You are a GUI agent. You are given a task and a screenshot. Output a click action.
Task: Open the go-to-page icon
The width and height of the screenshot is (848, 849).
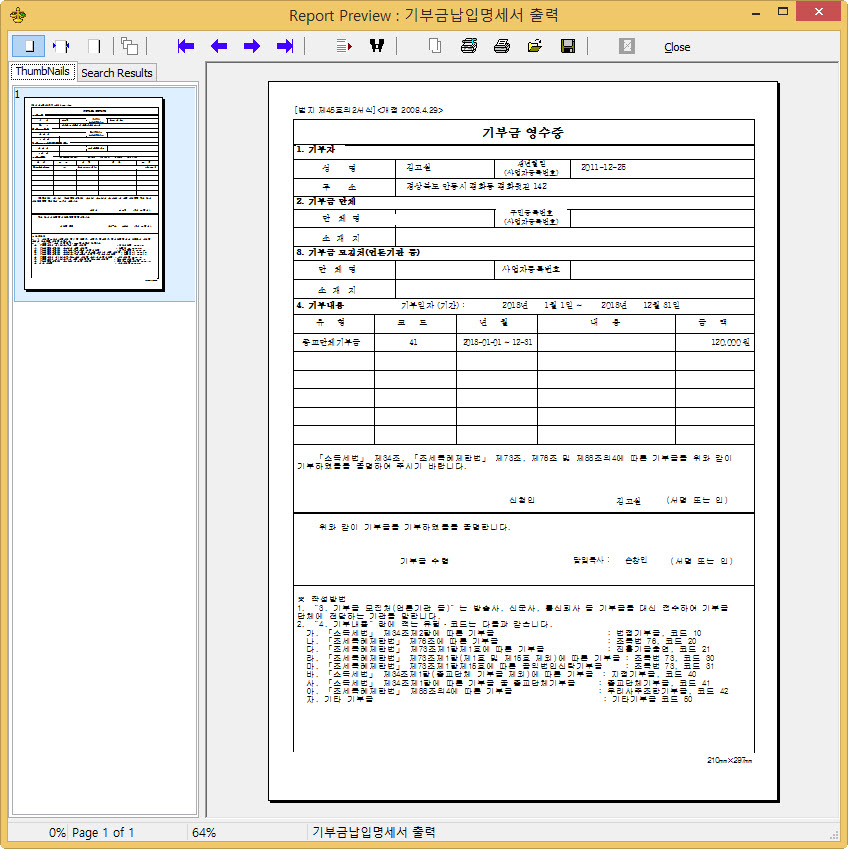click(344, 46)
